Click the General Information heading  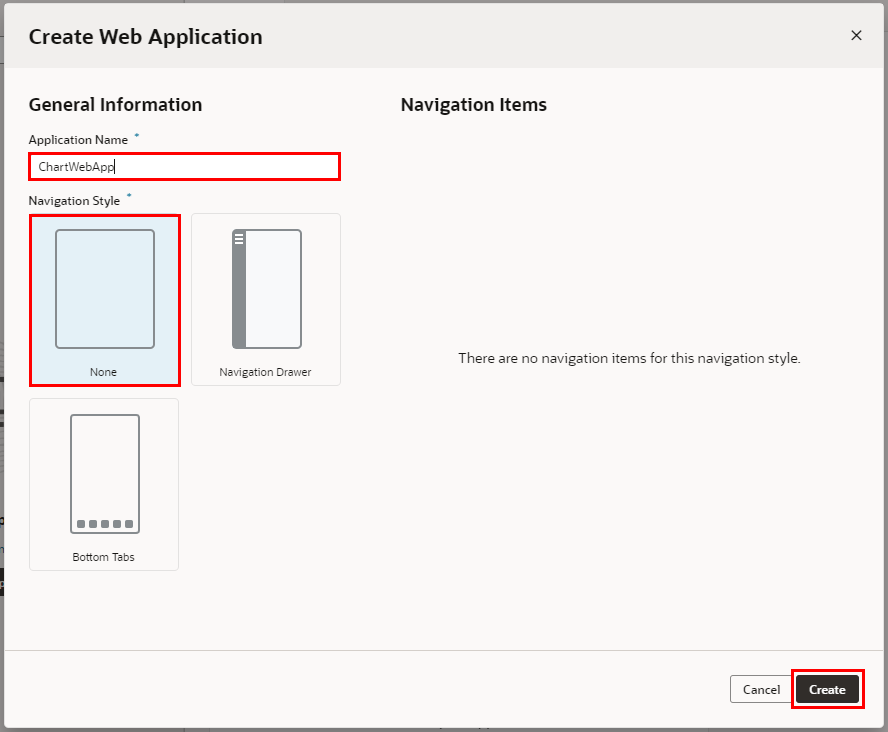(x=115, y=105)
